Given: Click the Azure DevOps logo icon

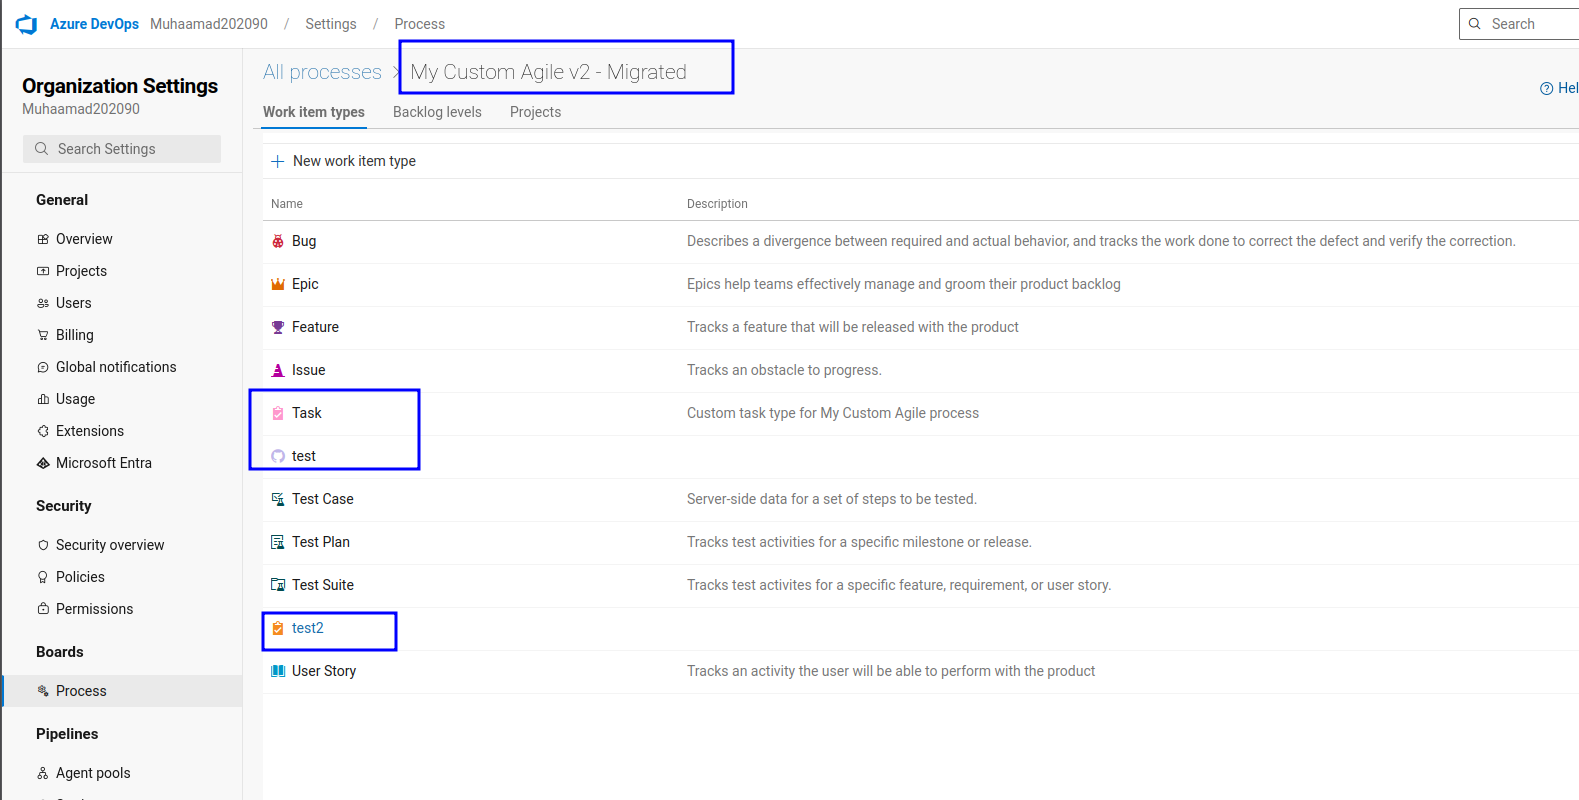Looking at the screenshot, I should (26, 24).
